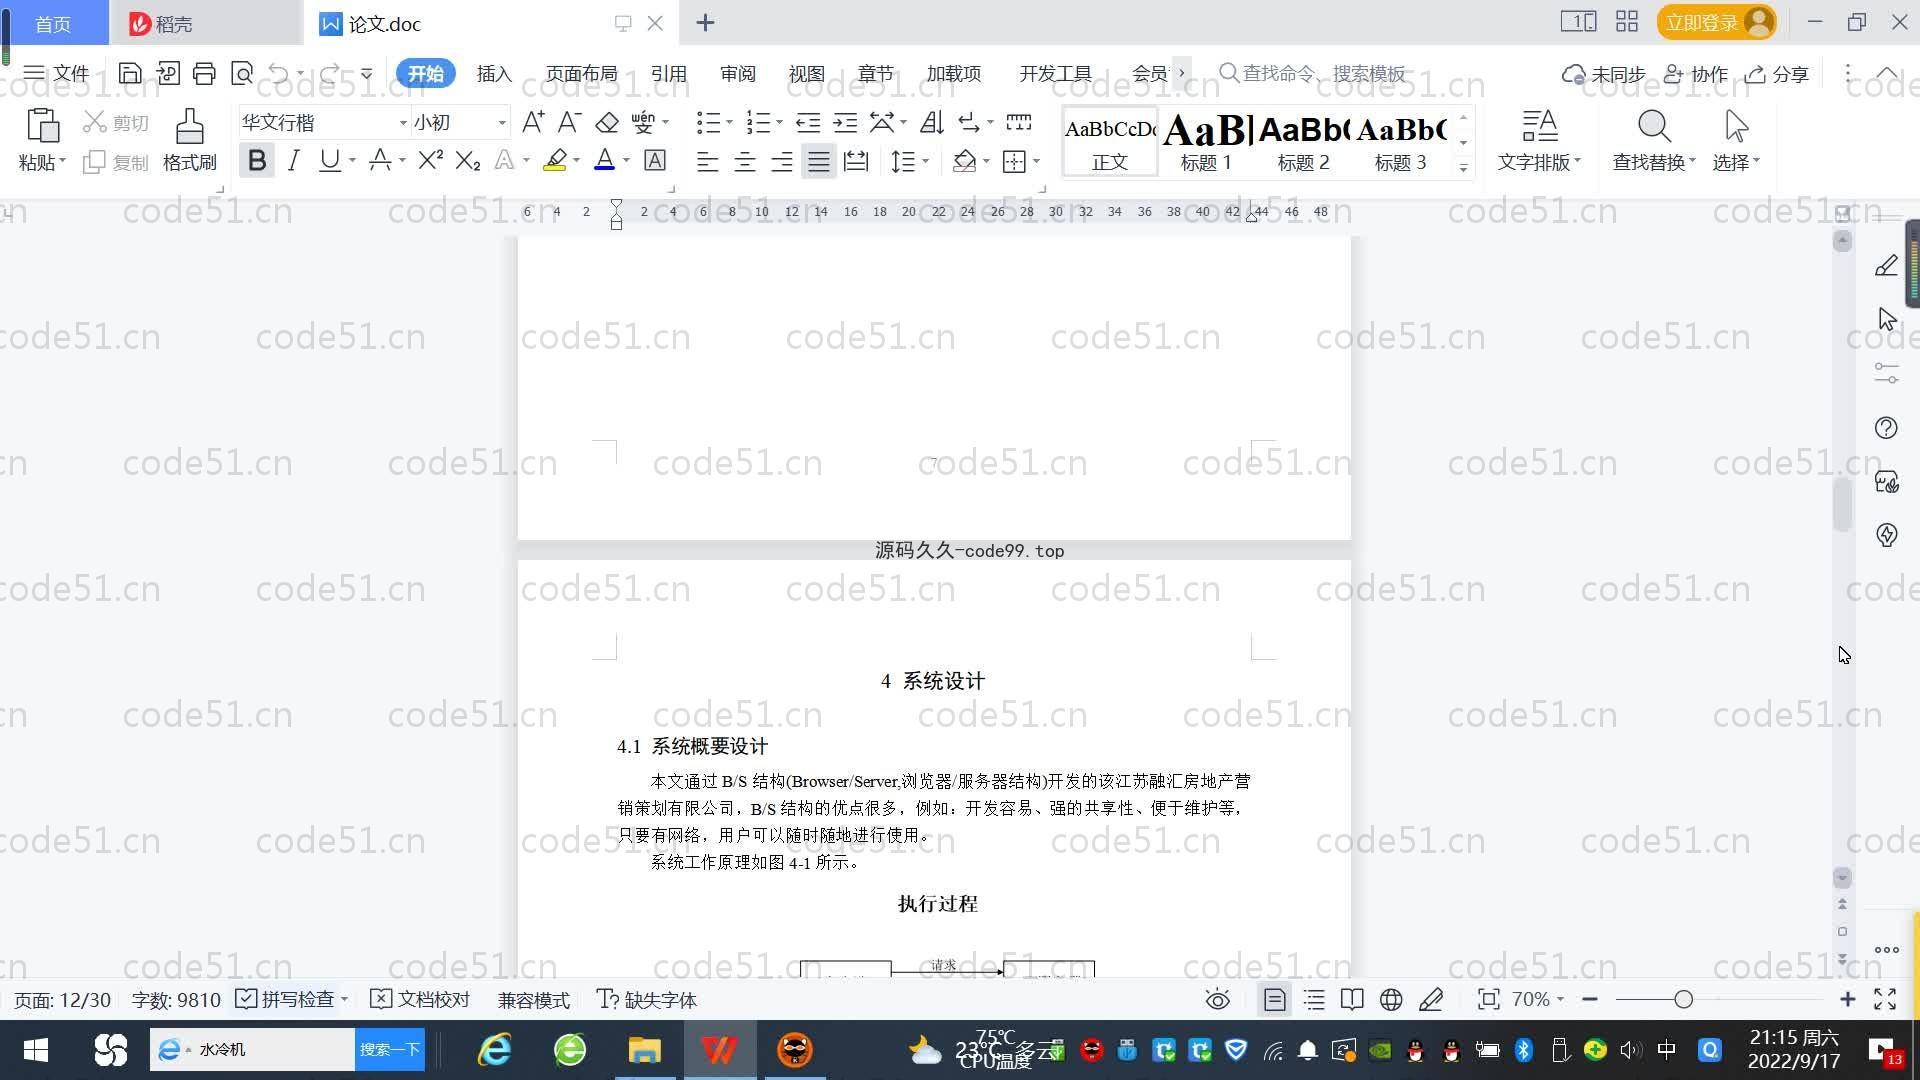Expand bullet list dropdown

coord(729,122)
